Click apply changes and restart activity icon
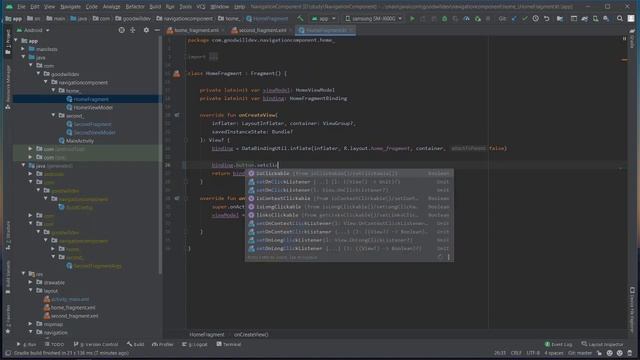 (423, 19)
